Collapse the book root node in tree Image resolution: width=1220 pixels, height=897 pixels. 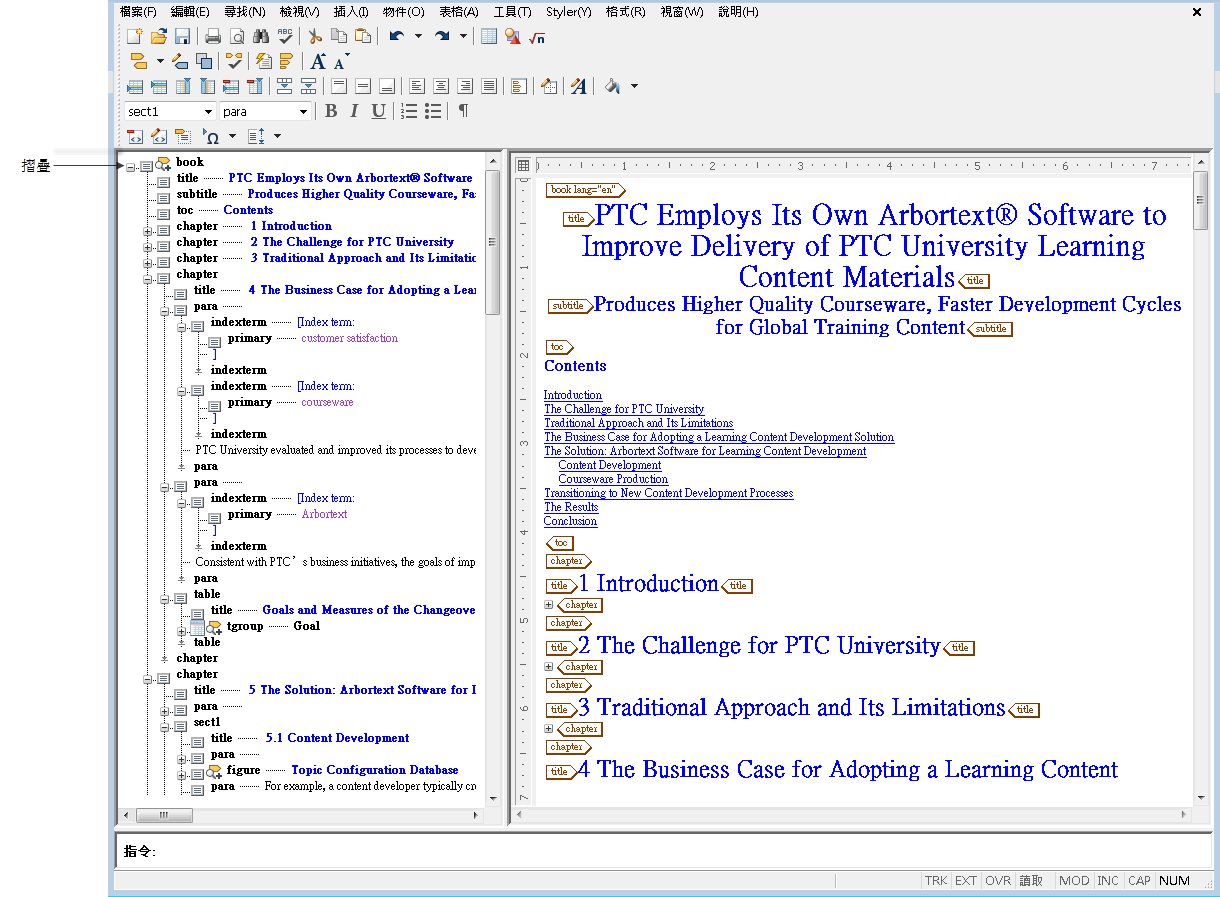(x=131, y=166)
